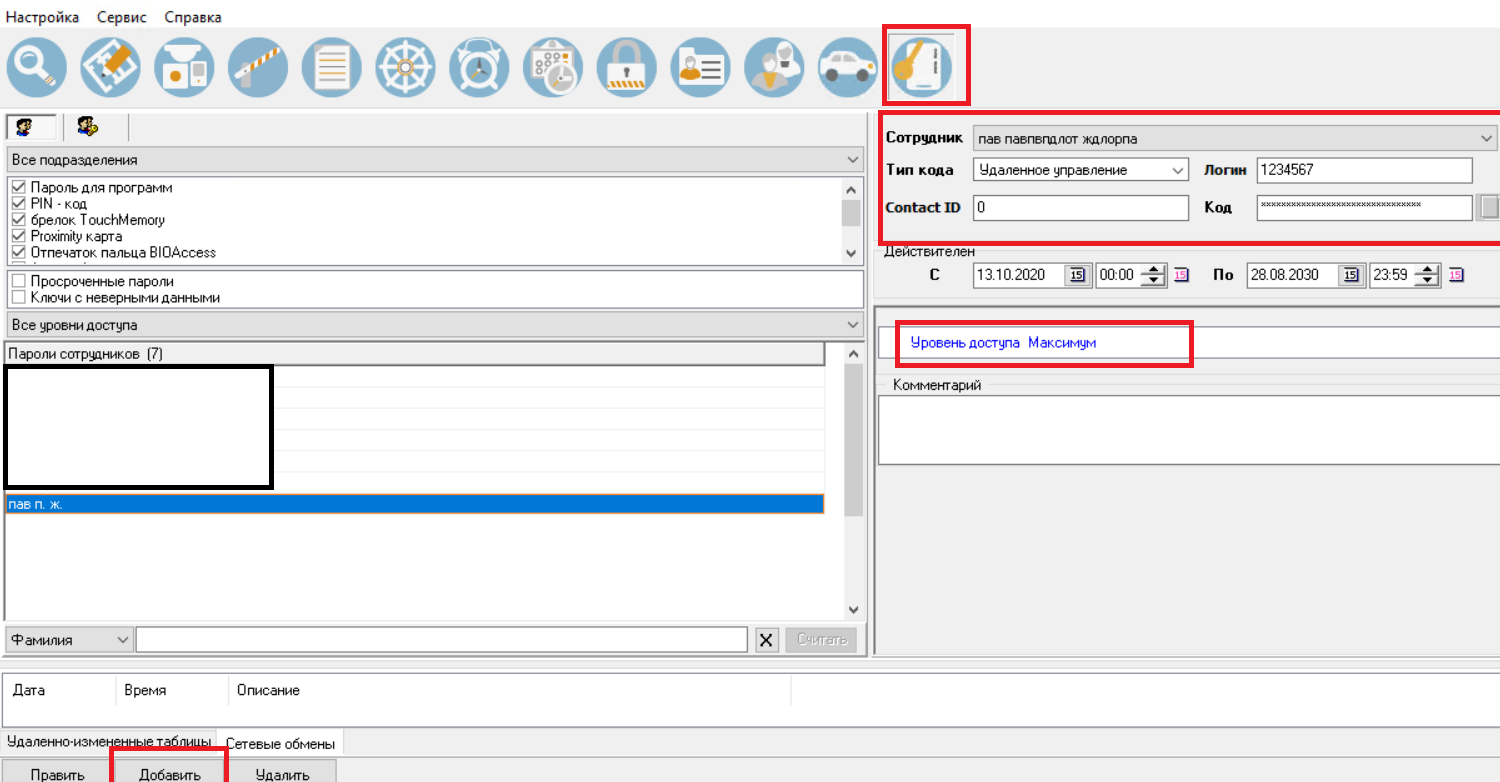Click pink calendar icon after 00:00 time

coord(1181,275)
